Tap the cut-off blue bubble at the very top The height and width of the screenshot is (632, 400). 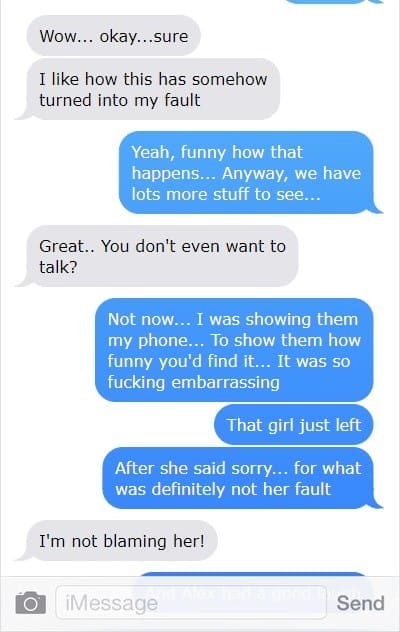coord(333,2)
